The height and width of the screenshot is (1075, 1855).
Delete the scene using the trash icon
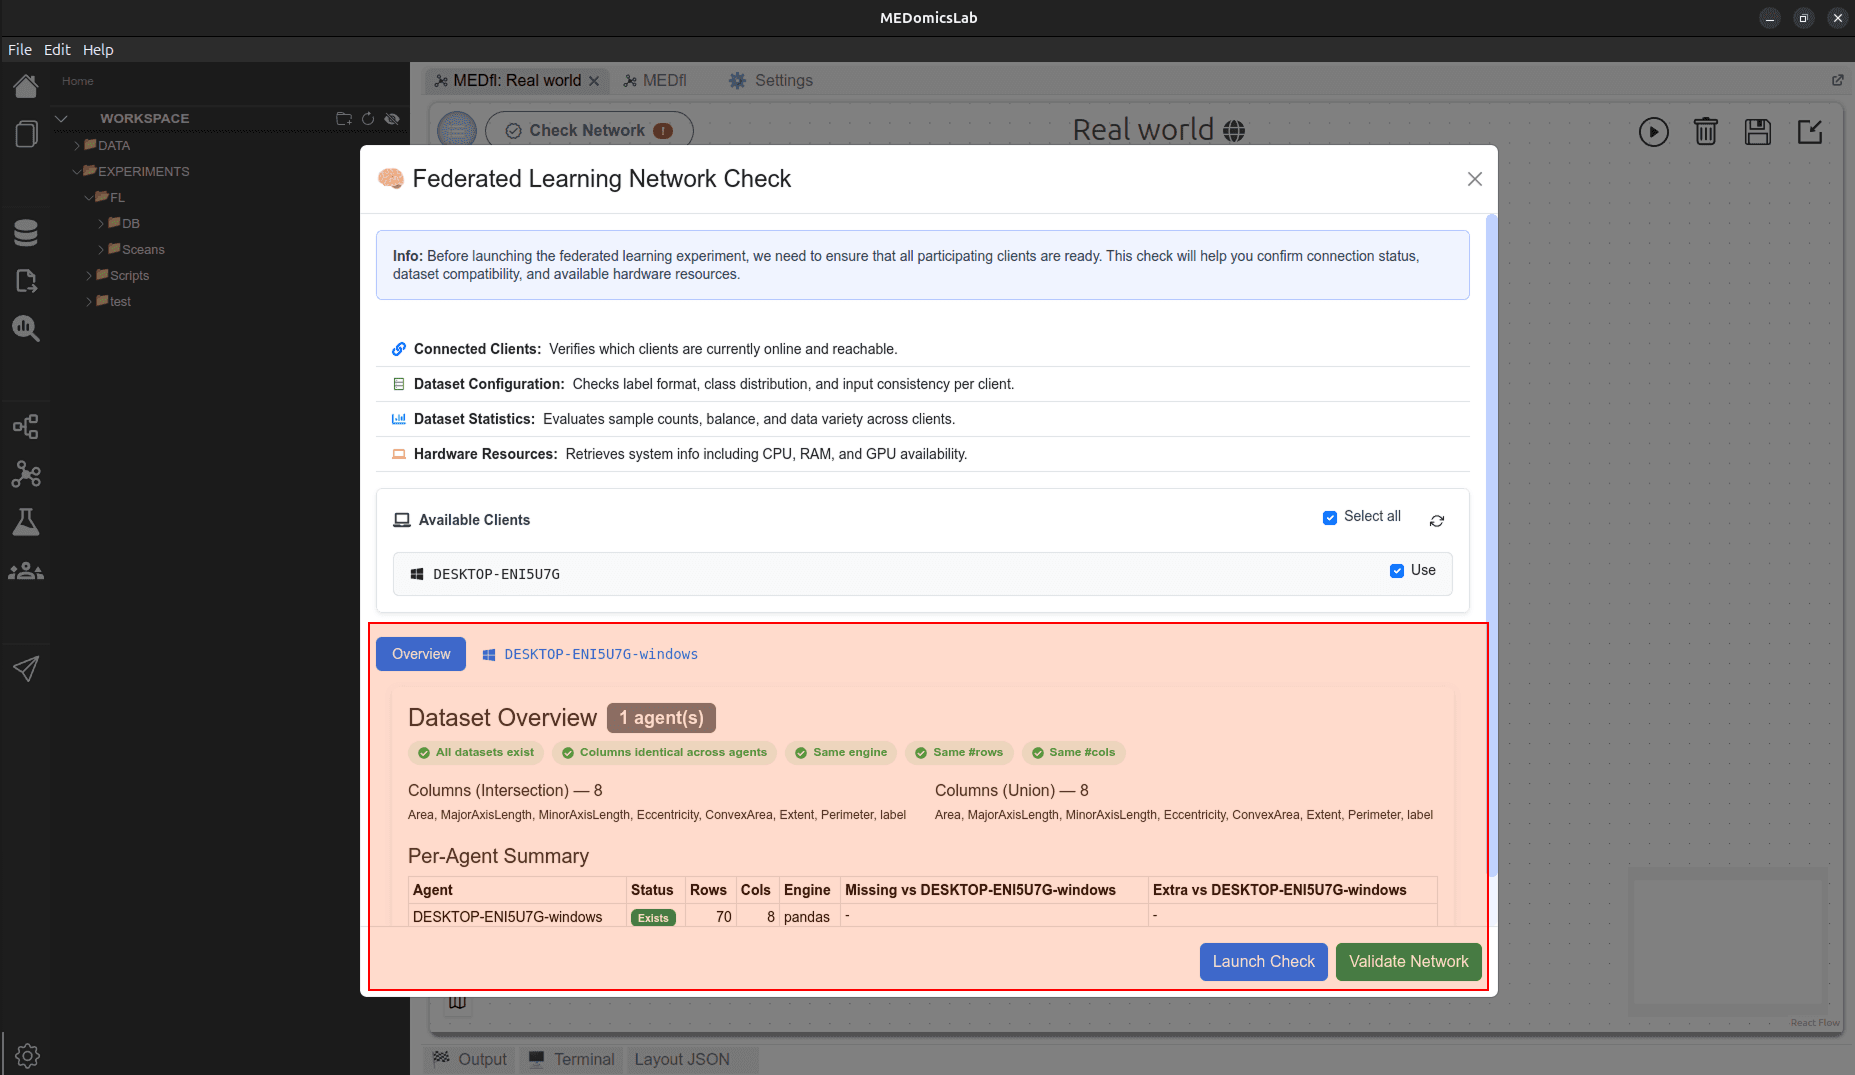point(1705,131)
